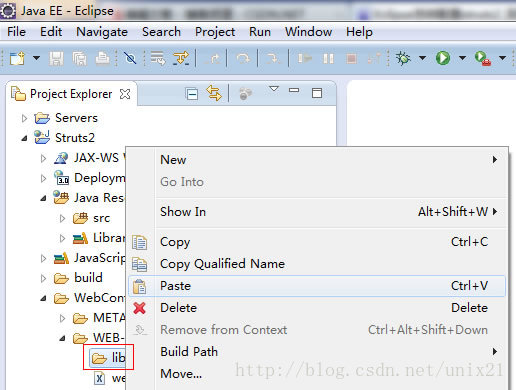Open the Run dropdown arrow
The height and width of the screenshot is (390, 516).
[x=462, y=58]
